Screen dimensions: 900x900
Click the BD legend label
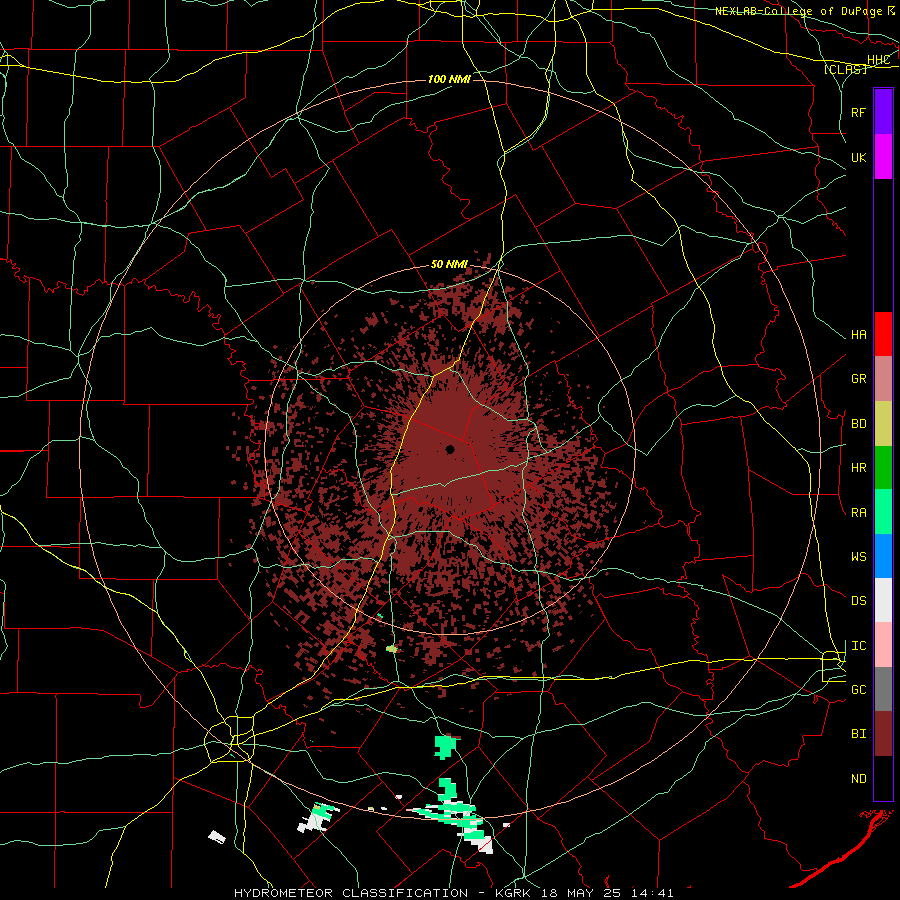pos(859,424)
